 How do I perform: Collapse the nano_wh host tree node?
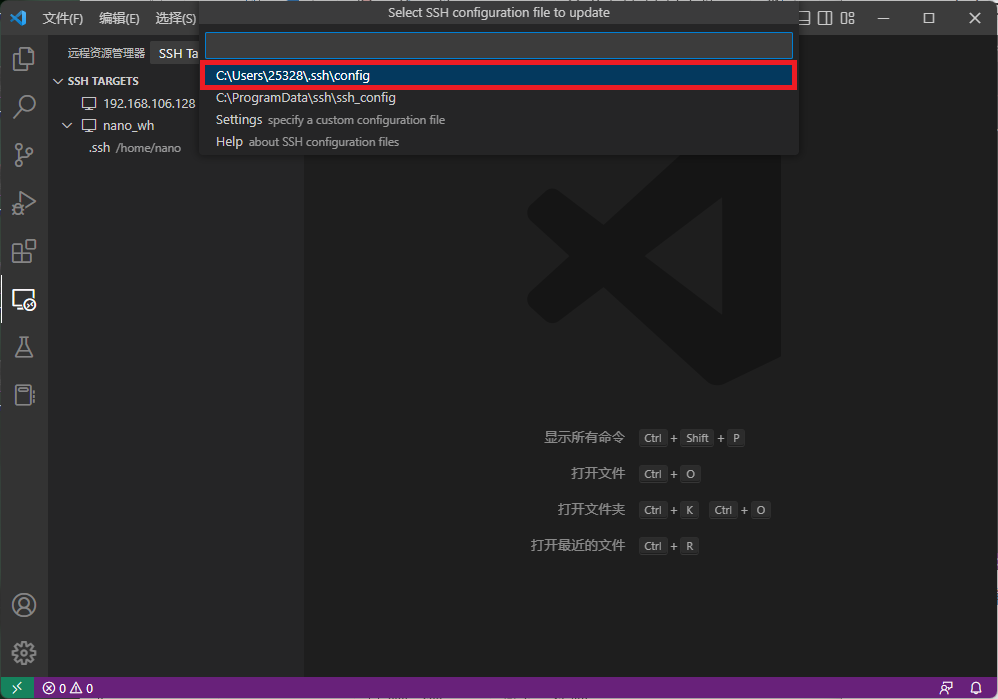[x=67, y=126]
